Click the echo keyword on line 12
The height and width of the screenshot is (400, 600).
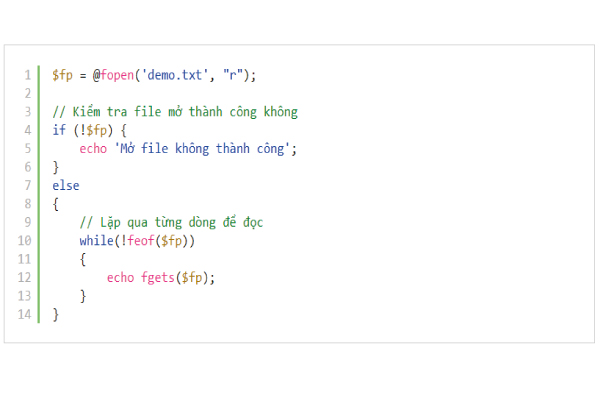[x=119, y=278]
